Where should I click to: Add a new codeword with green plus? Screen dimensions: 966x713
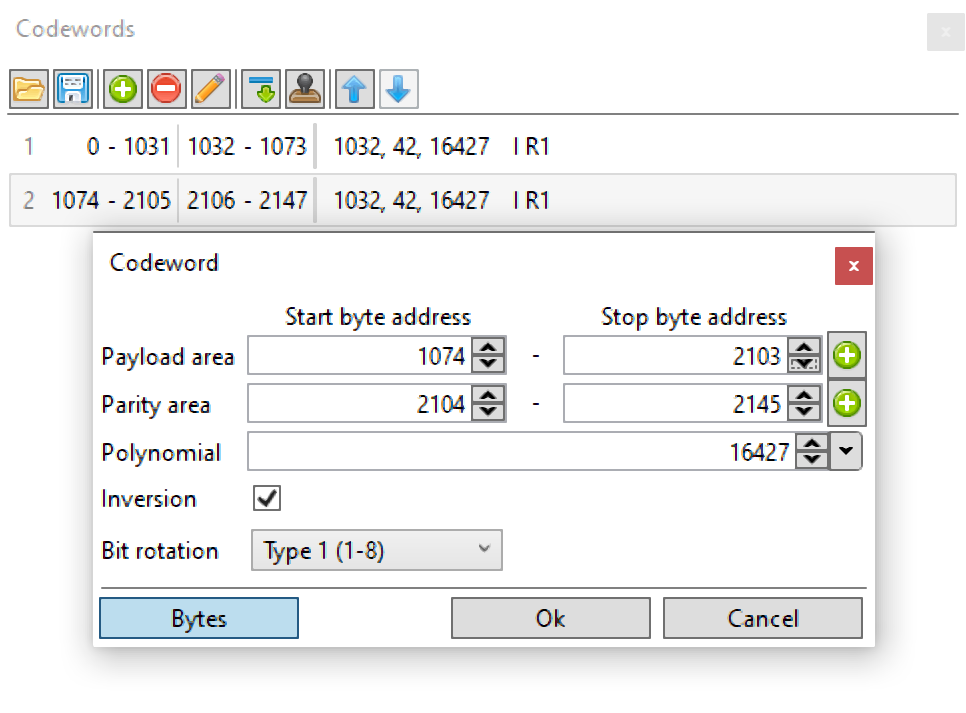123,89
